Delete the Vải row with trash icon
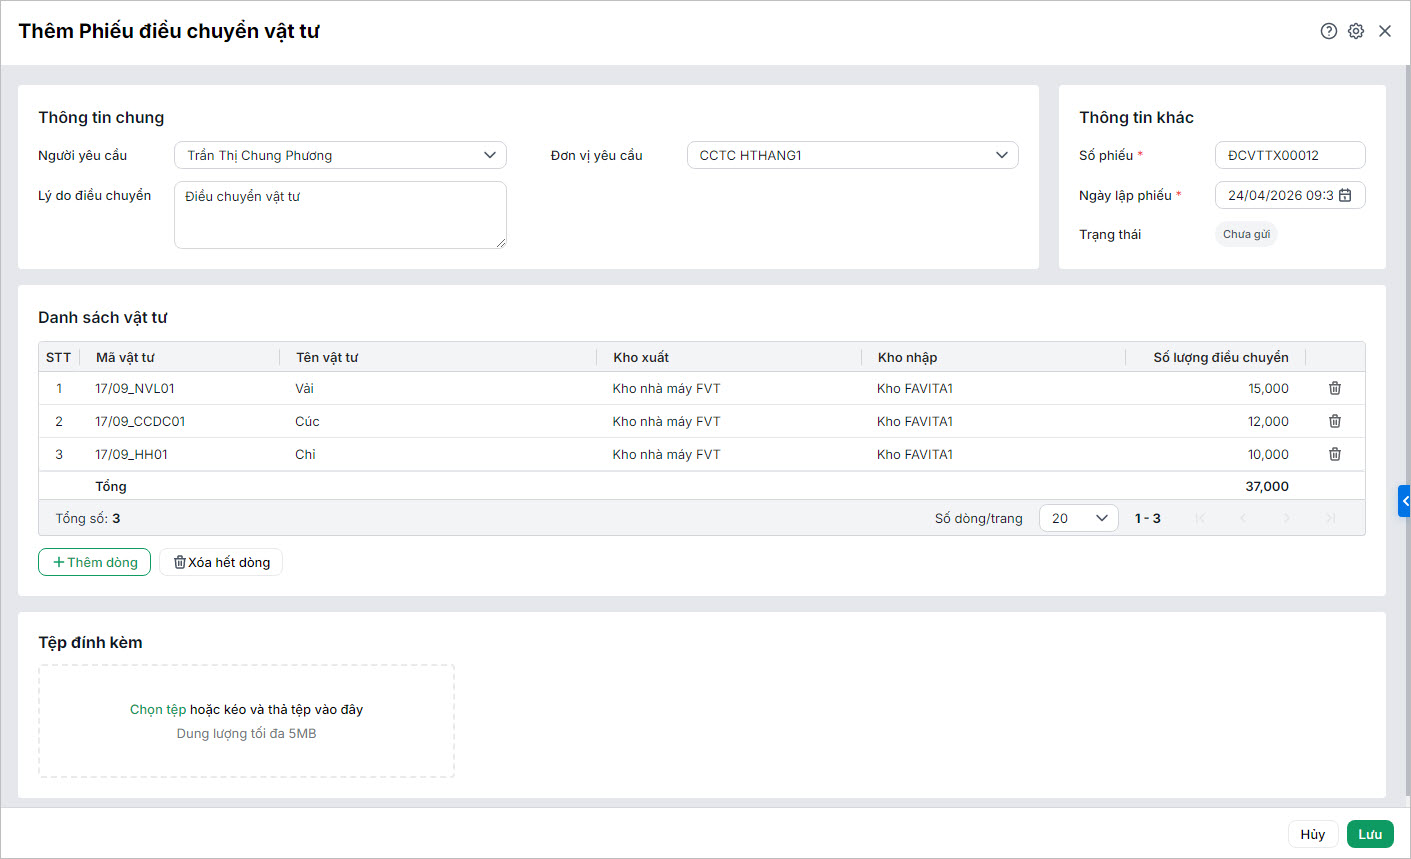Image resolution: width=1411 pixels, height=859 pixels. (1334, 388)
